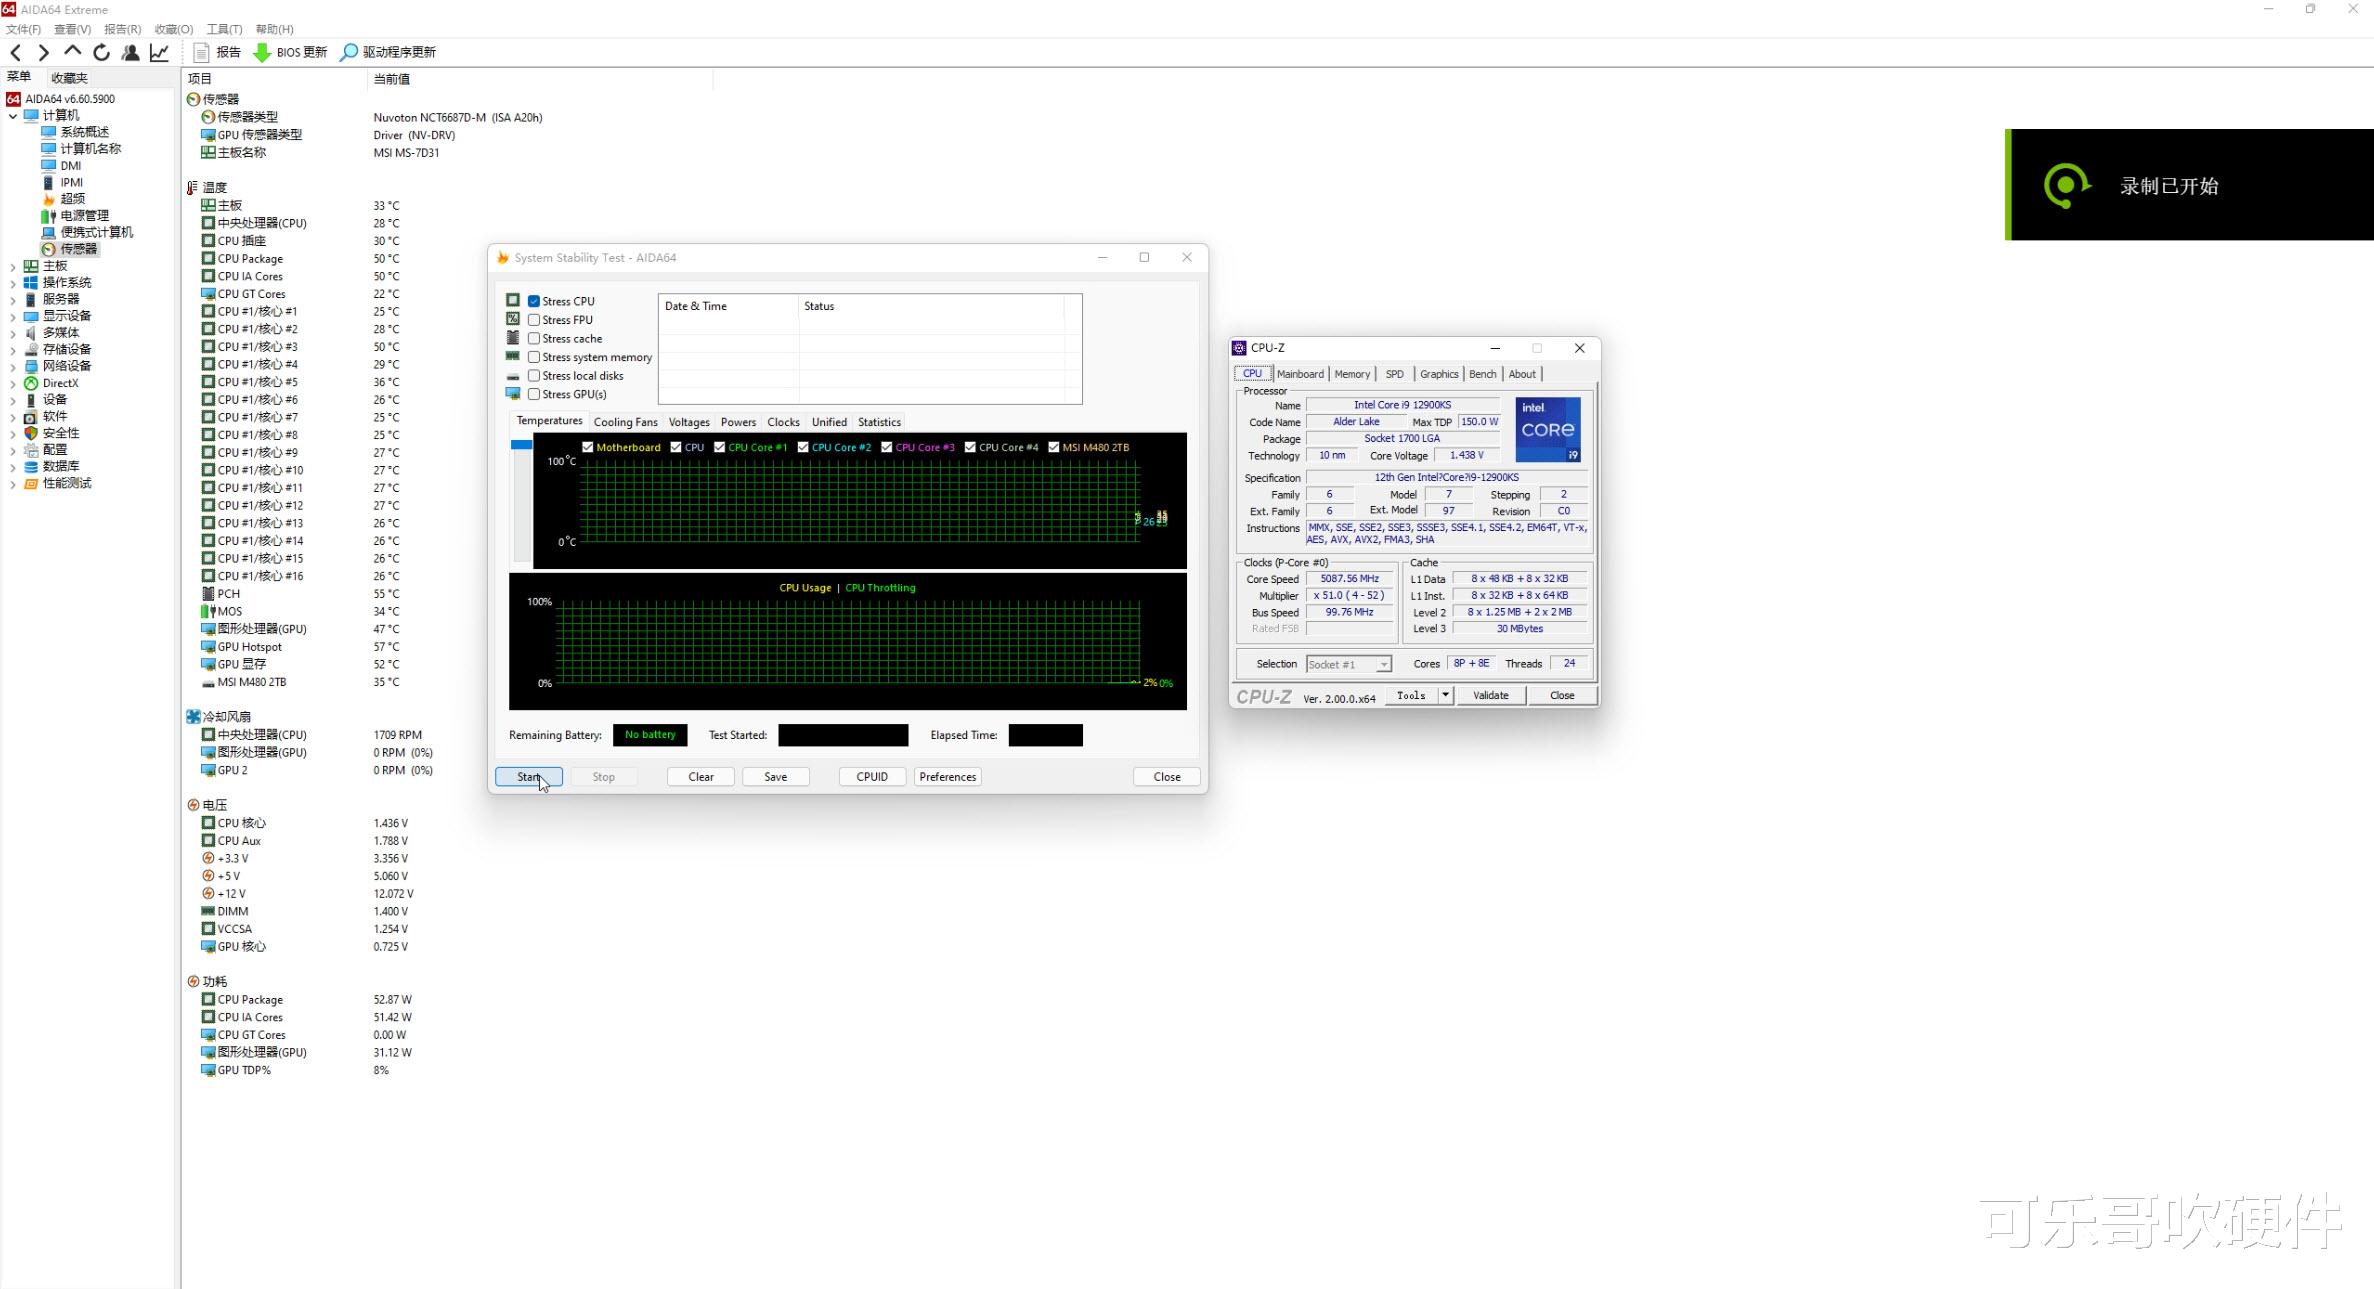
Task: Click the refresh icon in toolbar
Action: coord(101,52)
